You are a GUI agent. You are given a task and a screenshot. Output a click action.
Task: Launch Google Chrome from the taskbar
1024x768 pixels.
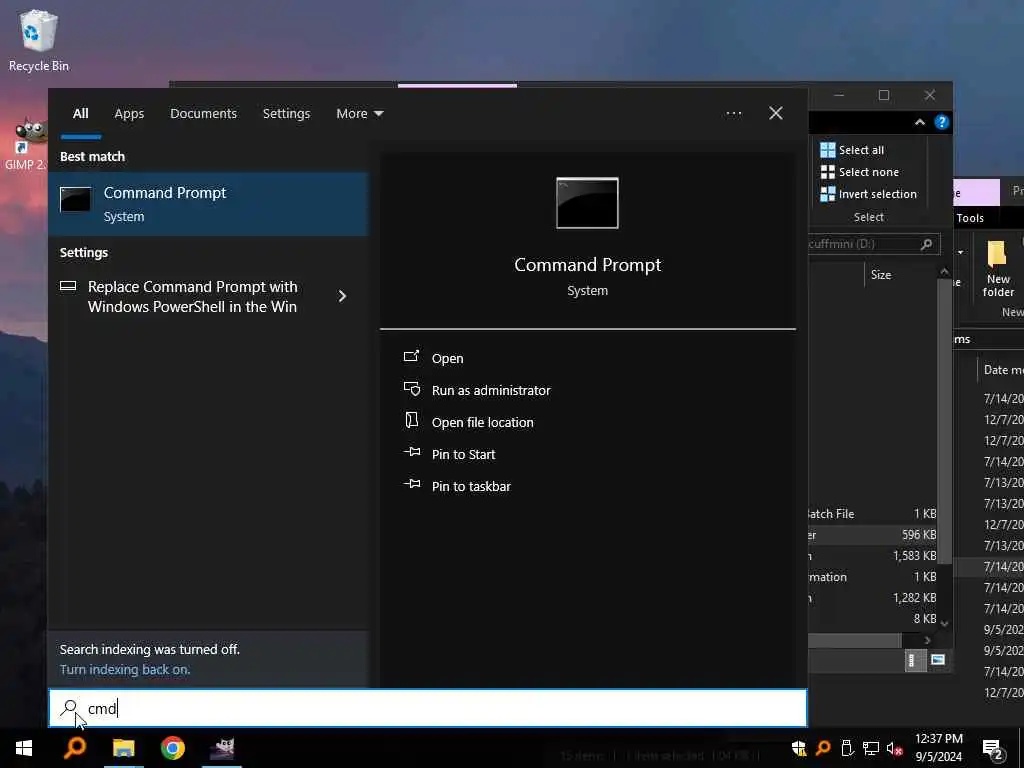click(172, 748)
